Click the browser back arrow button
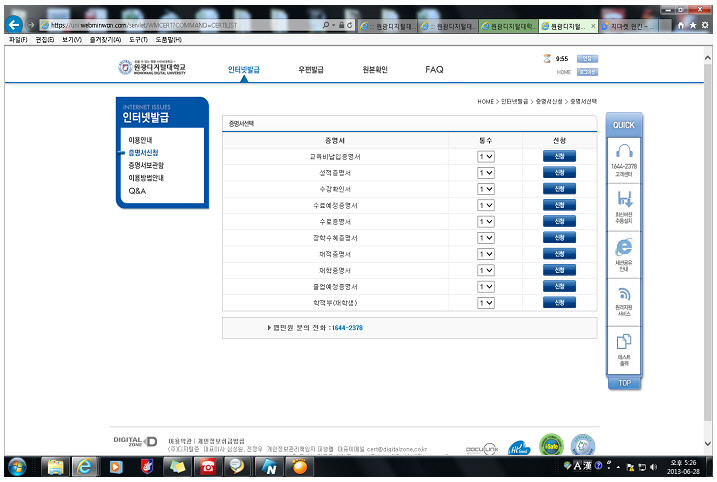The width and height of the screenshot is (717, 482). point(14,24)
